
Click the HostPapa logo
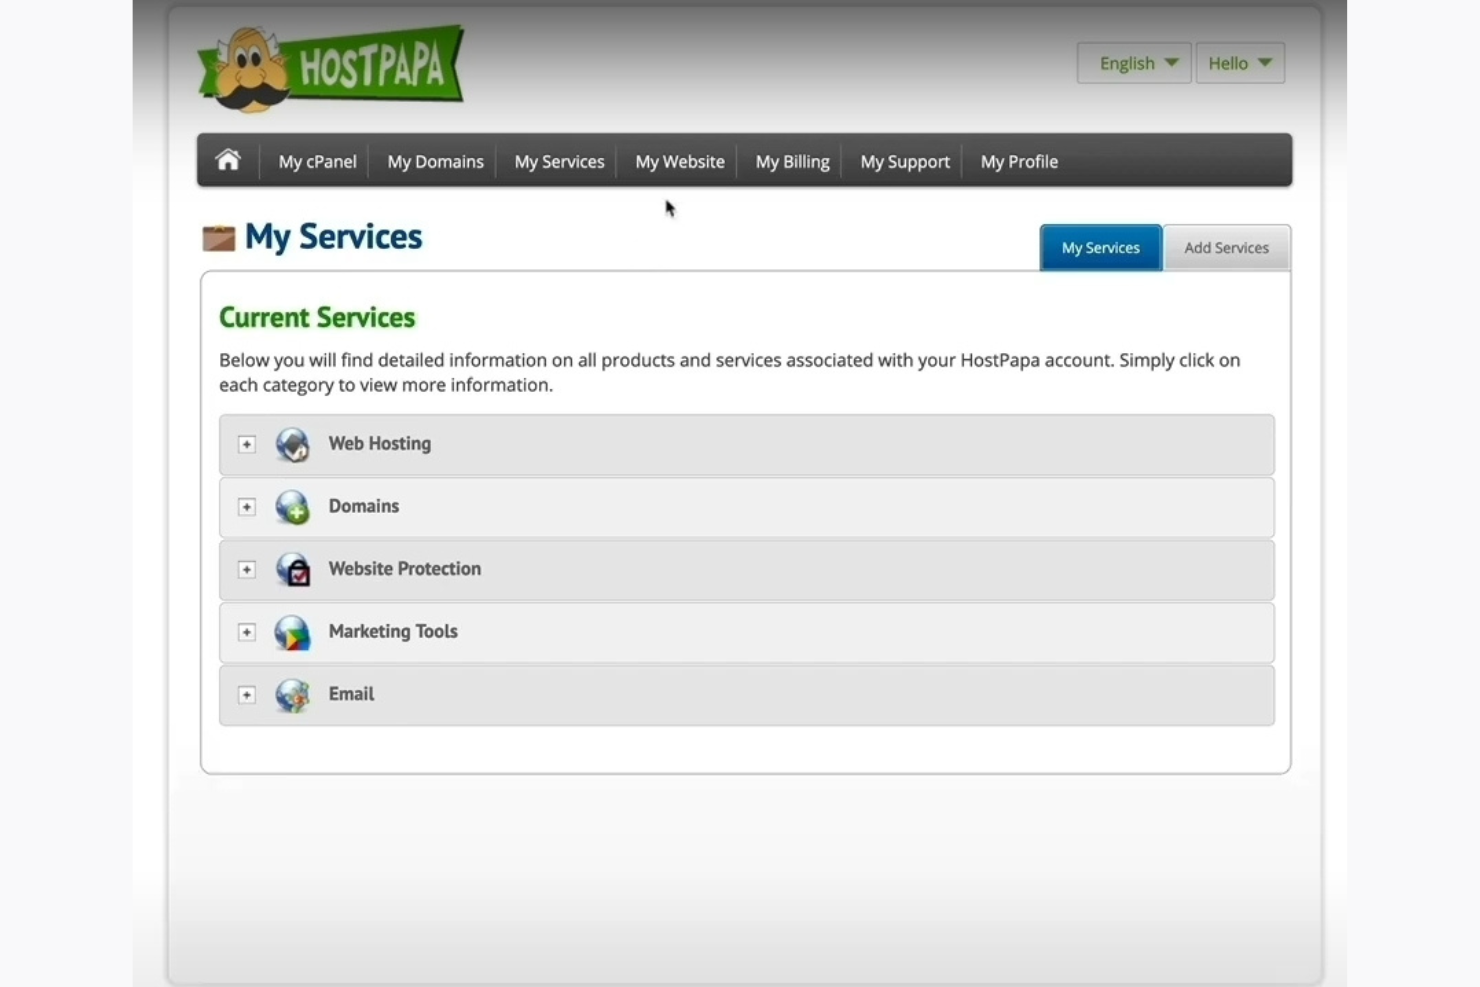(x=332, y=65)
